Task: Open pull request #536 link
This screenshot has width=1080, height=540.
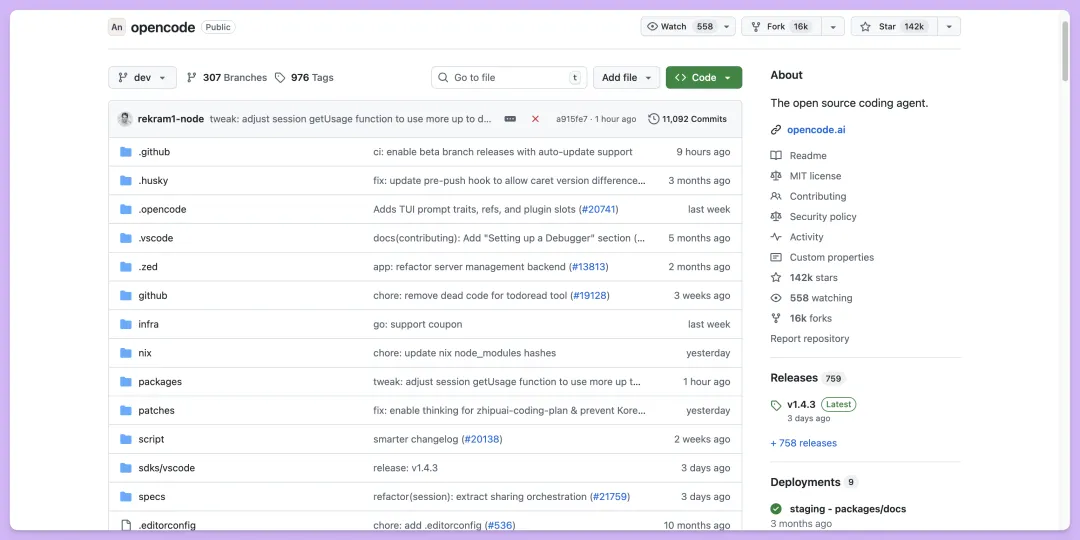Action: pyautogui.click(x=500, y=526)
